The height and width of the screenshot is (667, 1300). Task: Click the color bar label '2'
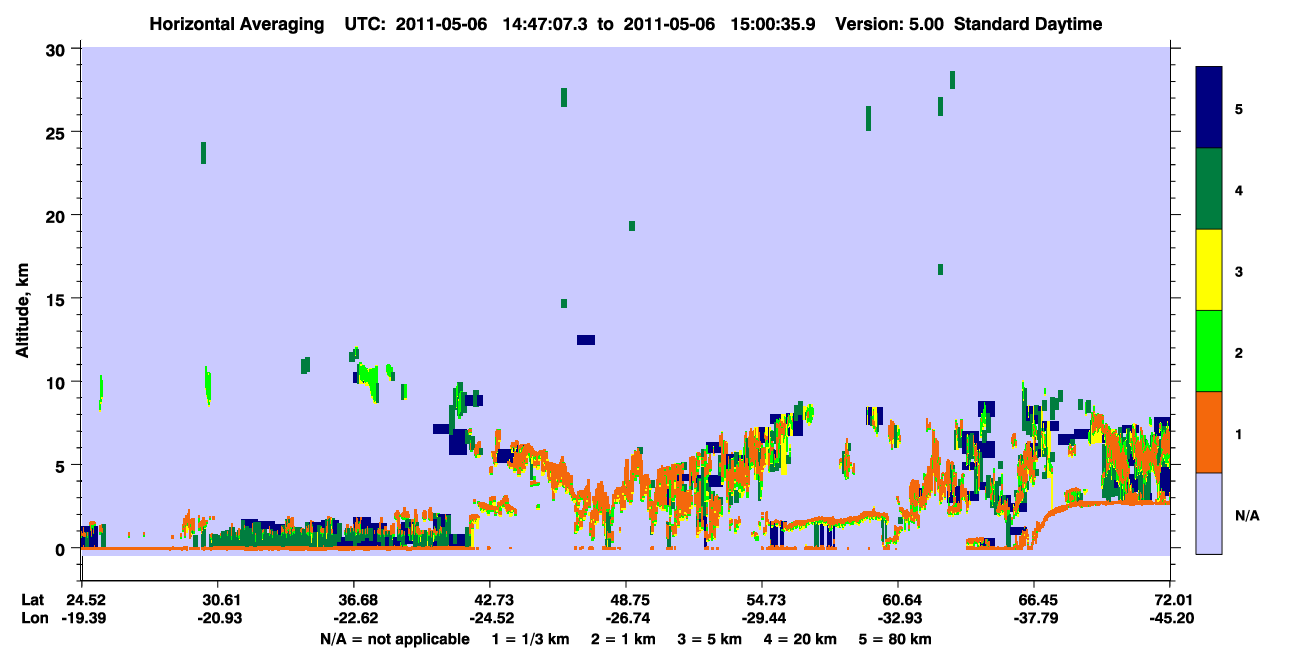pos(1238,351)
